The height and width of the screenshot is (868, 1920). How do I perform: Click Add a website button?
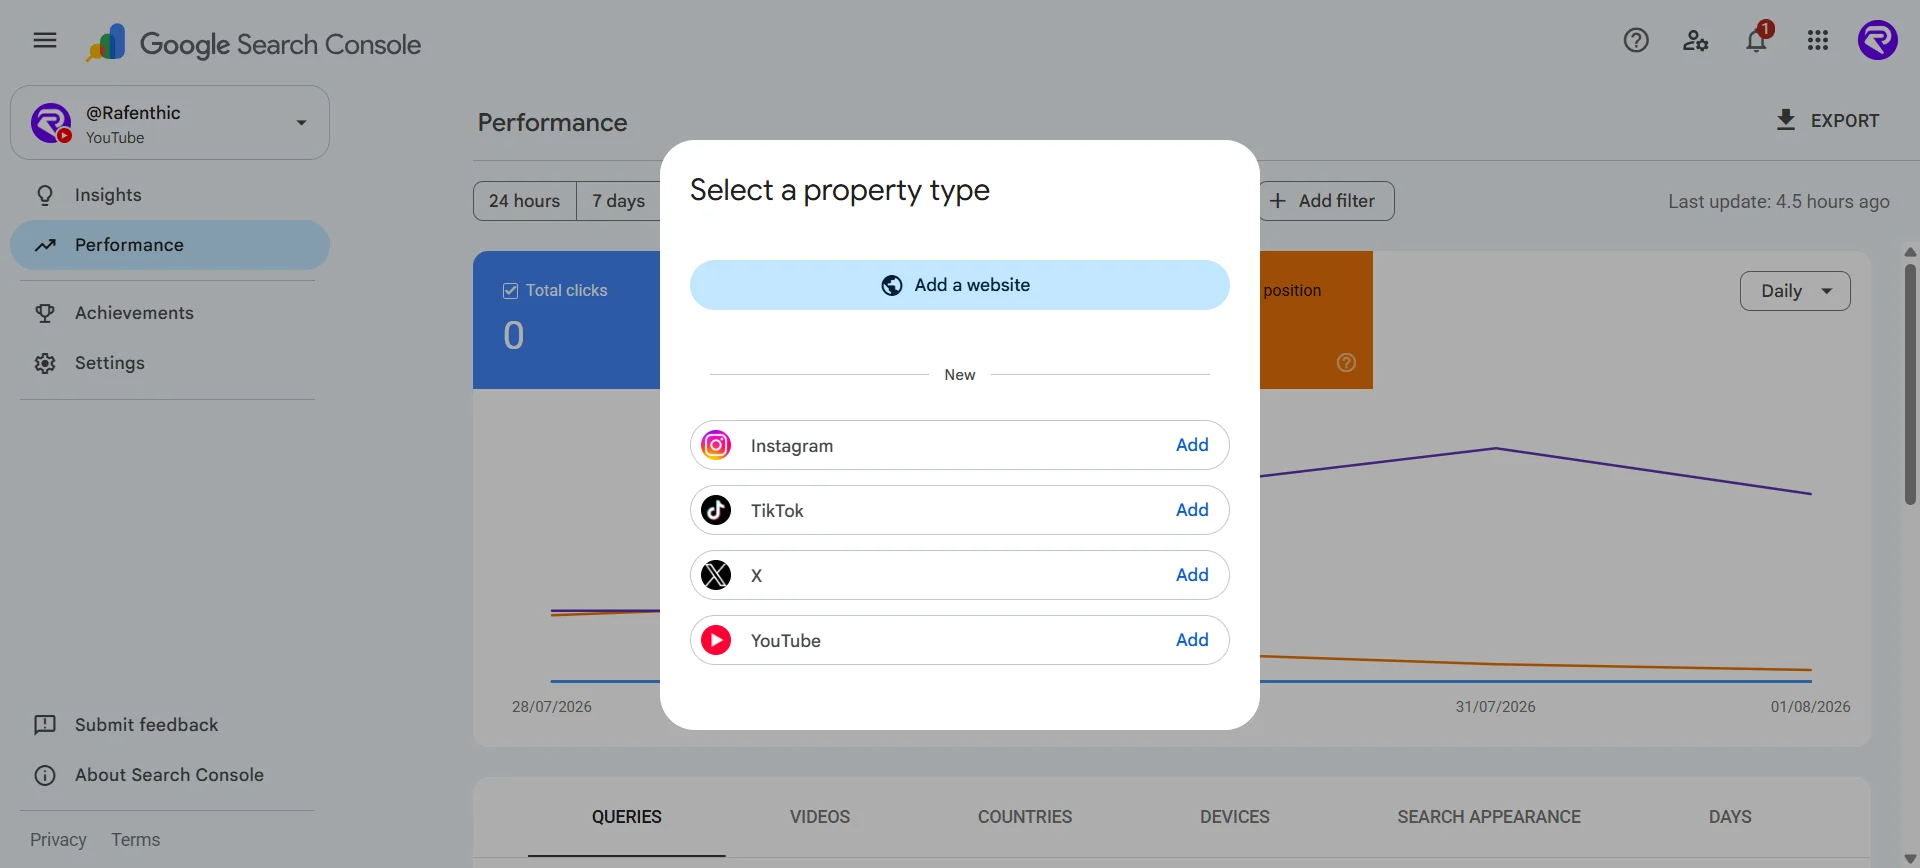pos(960,285)
